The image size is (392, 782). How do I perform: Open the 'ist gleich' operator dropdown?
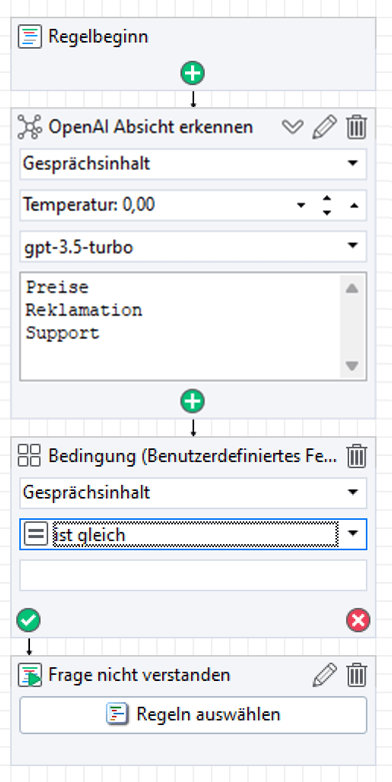(x=193, y=534)
